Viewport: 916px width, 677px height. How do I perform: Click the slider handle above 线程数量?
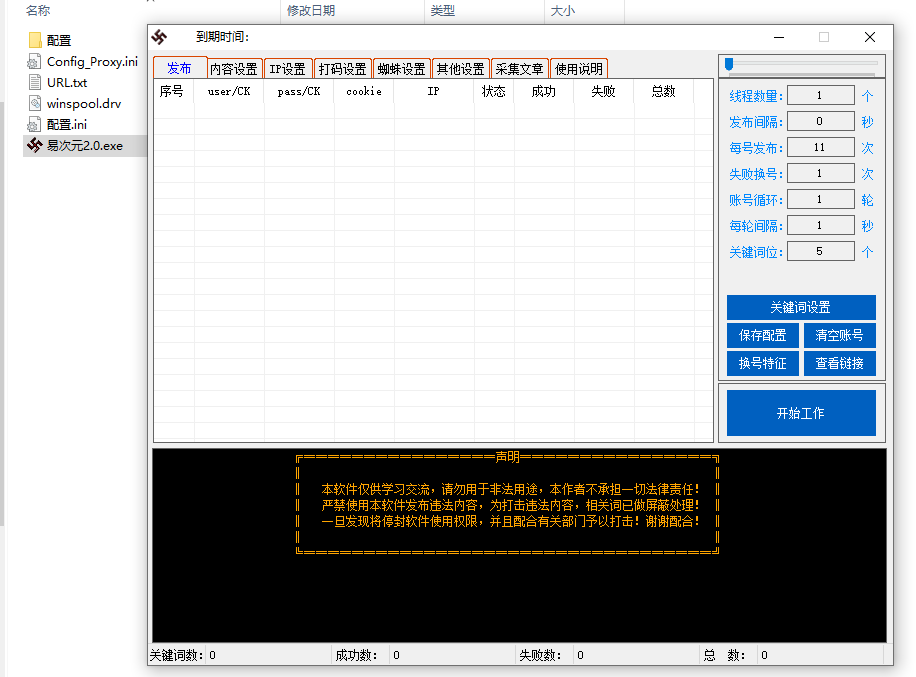[729, 64]
